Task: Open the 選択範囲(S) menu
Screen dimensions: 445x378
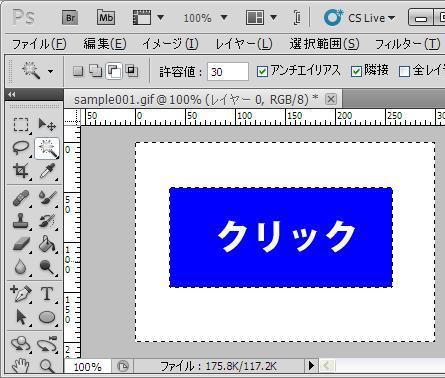Action: coord(324,44)
